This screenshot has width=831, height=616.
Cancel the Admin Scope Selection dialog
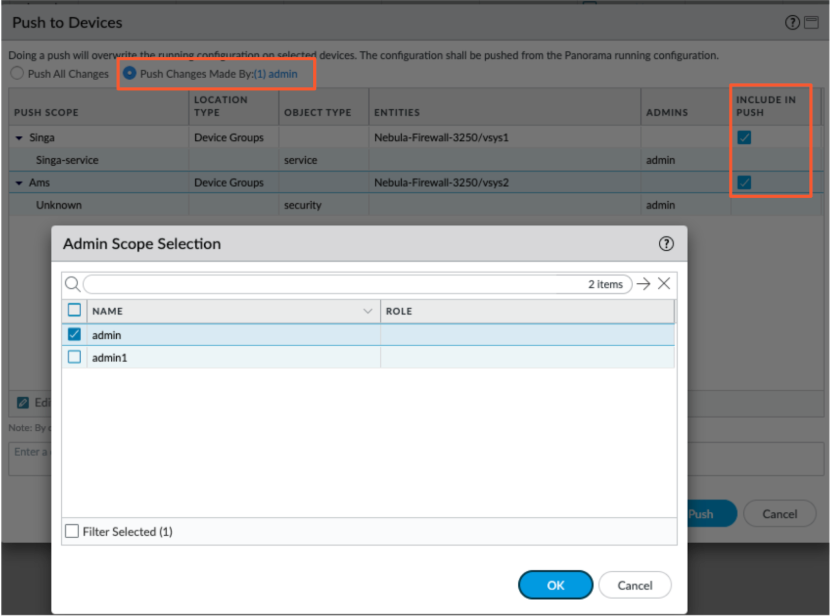pos(635,585)
